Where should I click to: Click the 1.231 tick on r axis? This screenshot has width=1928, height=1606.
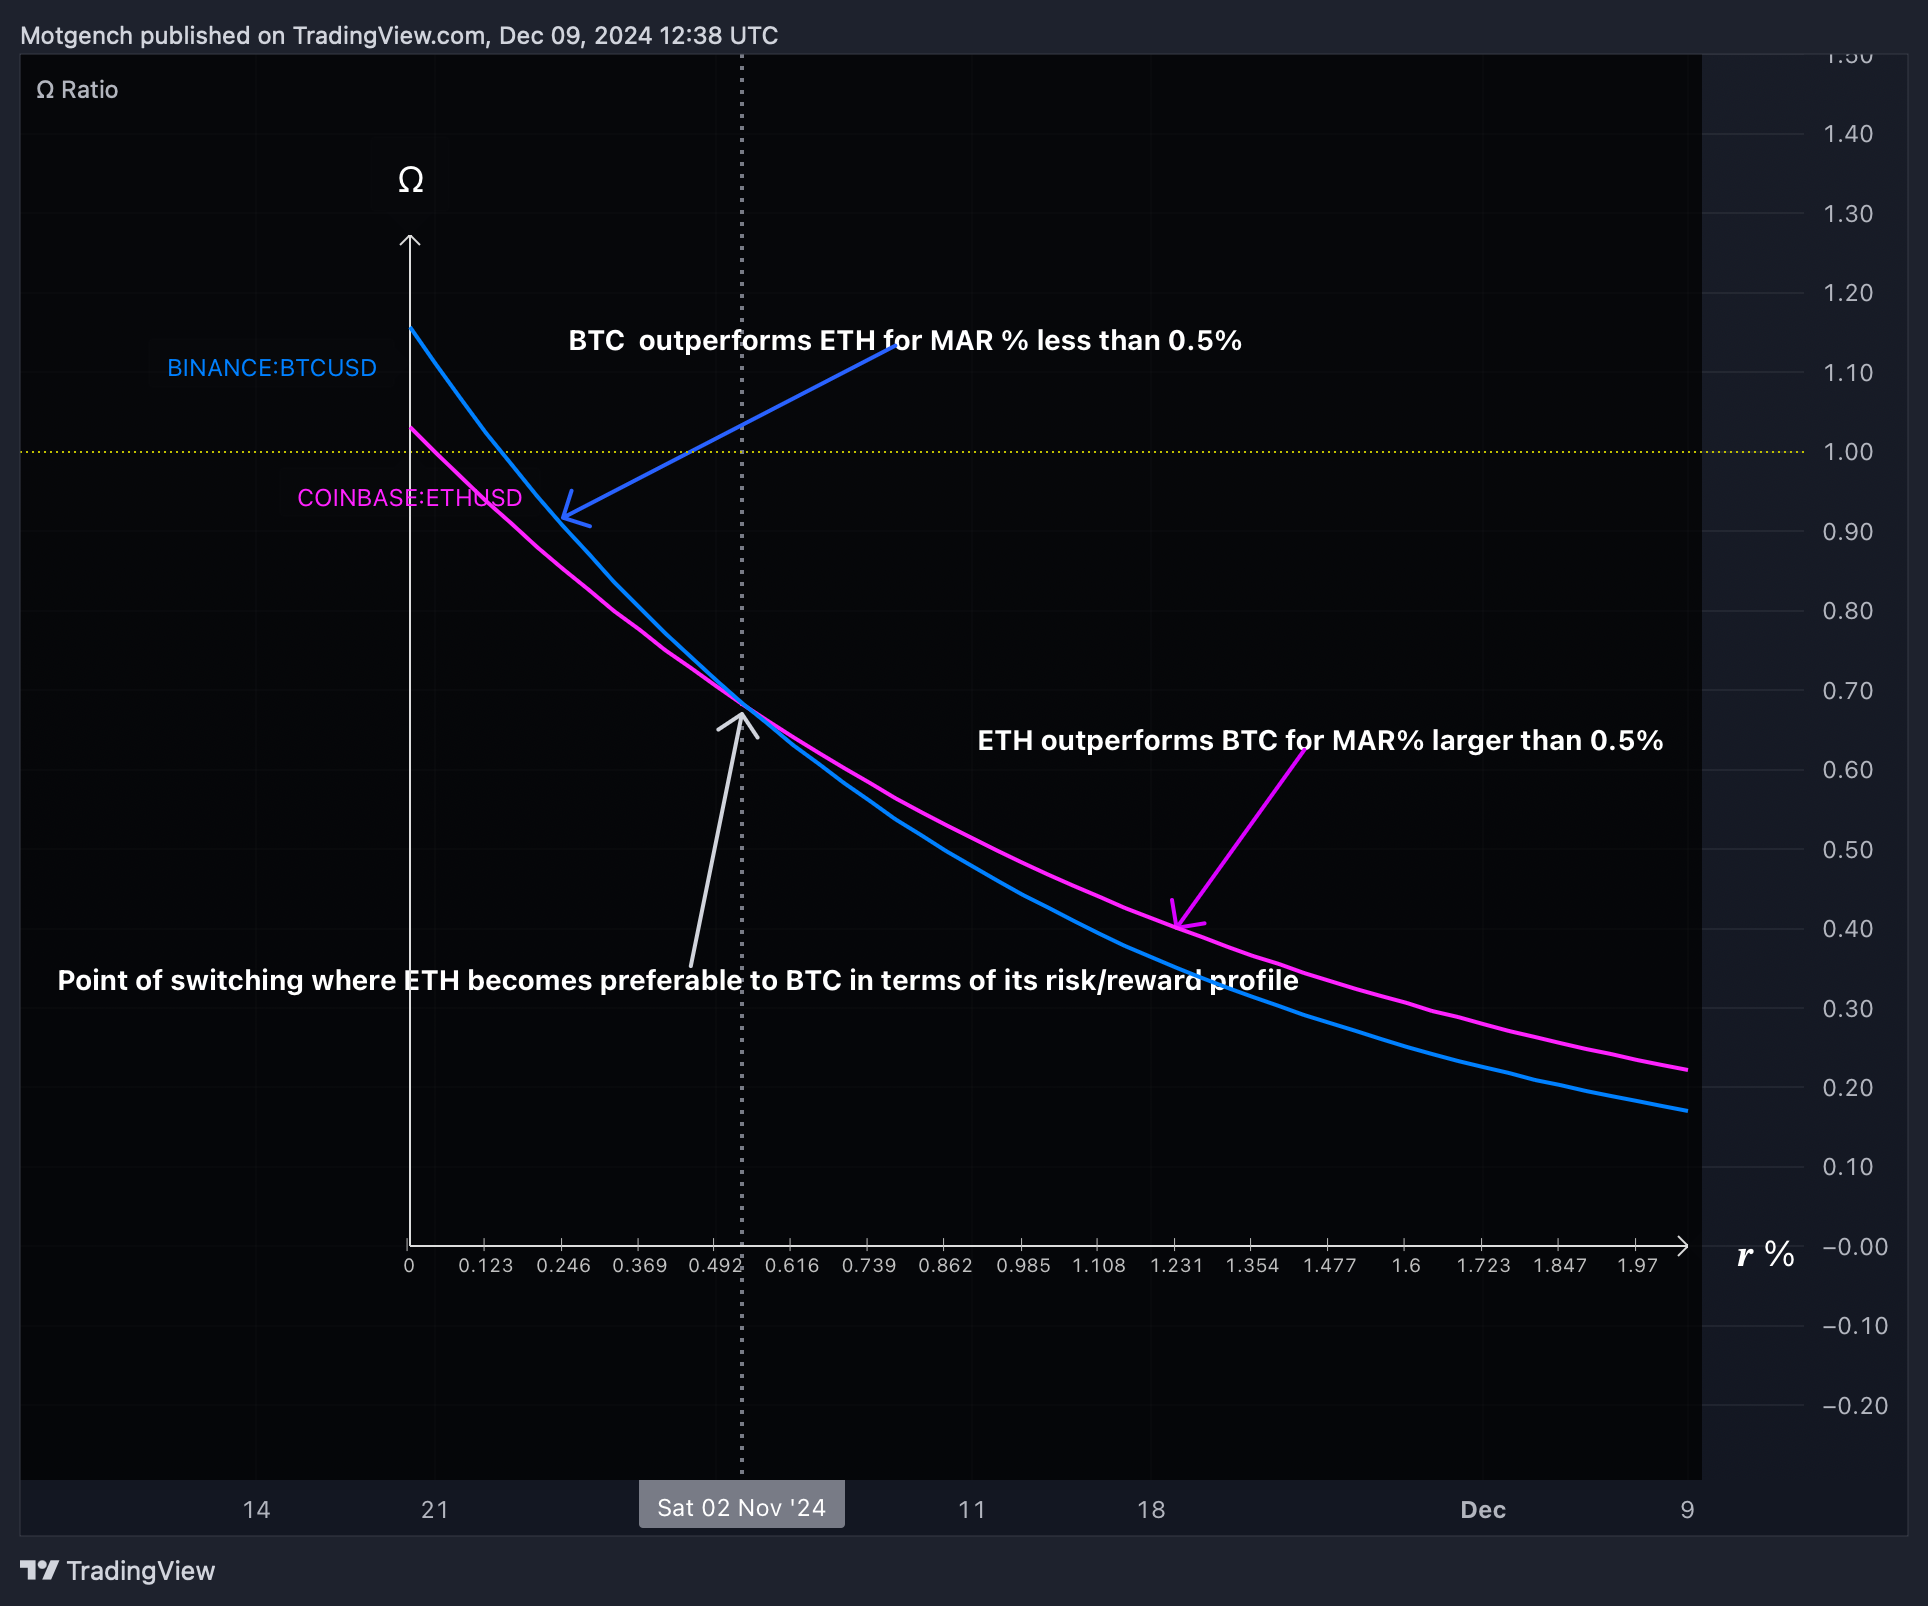(x=1177, y=1266)
